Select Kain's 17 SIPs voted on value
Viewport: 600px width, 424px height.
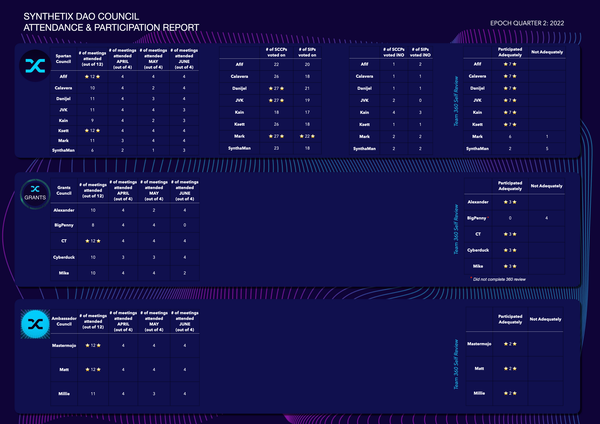(x=307, y=112)
